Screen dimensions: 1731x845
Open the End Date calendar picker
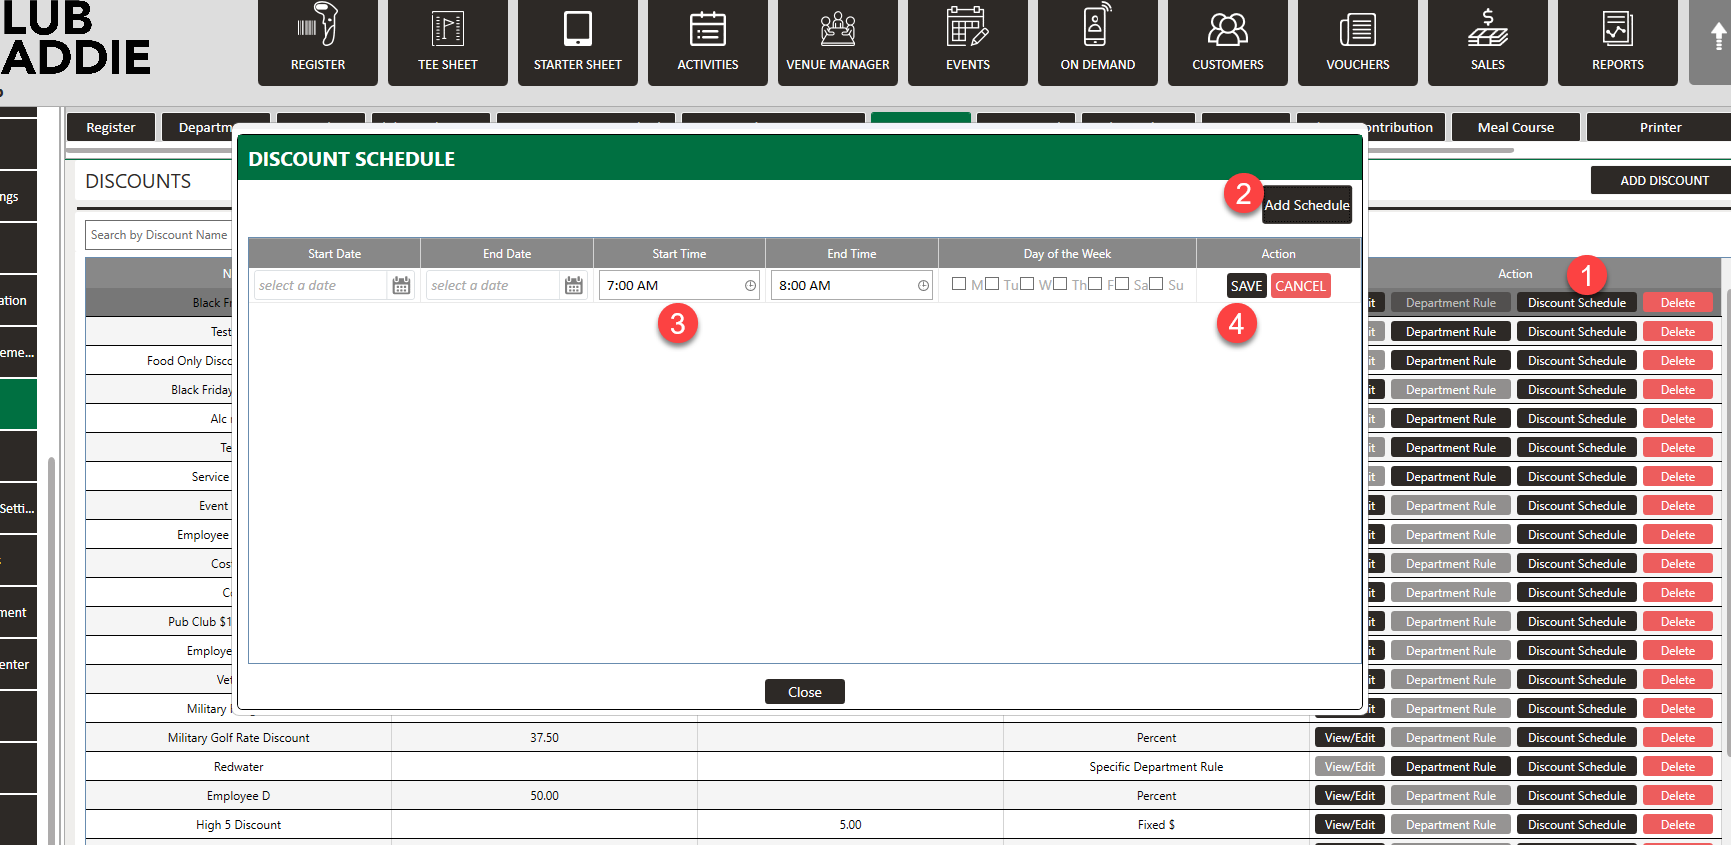pyautogui.click(x=573, y=286)
